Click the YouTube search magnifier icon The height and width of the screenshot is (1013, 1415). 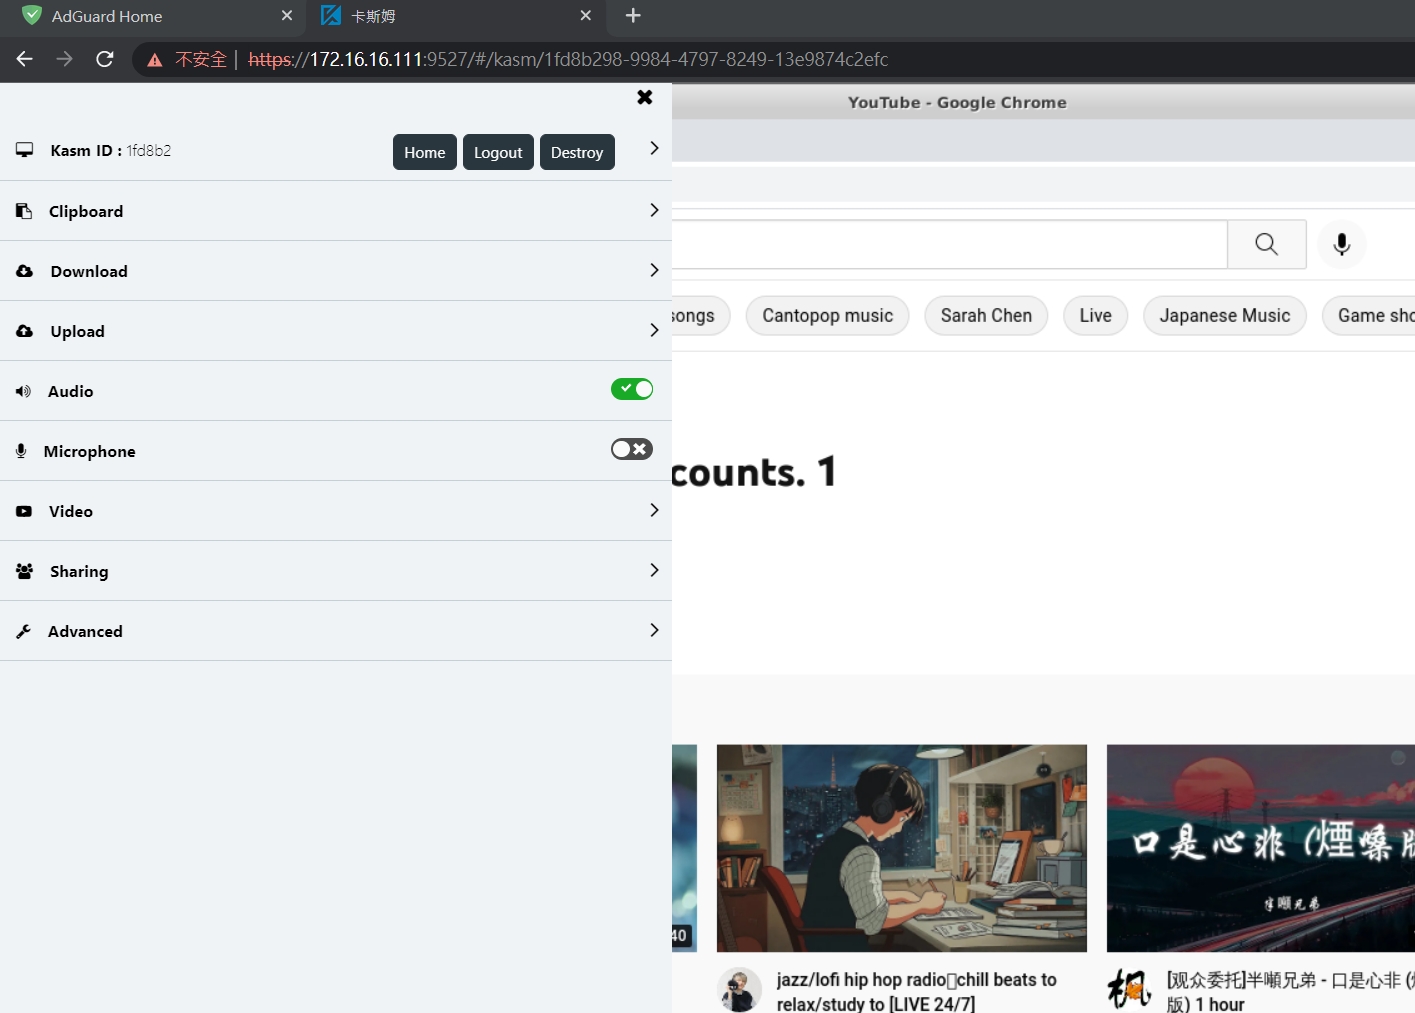coord(1266,244)
